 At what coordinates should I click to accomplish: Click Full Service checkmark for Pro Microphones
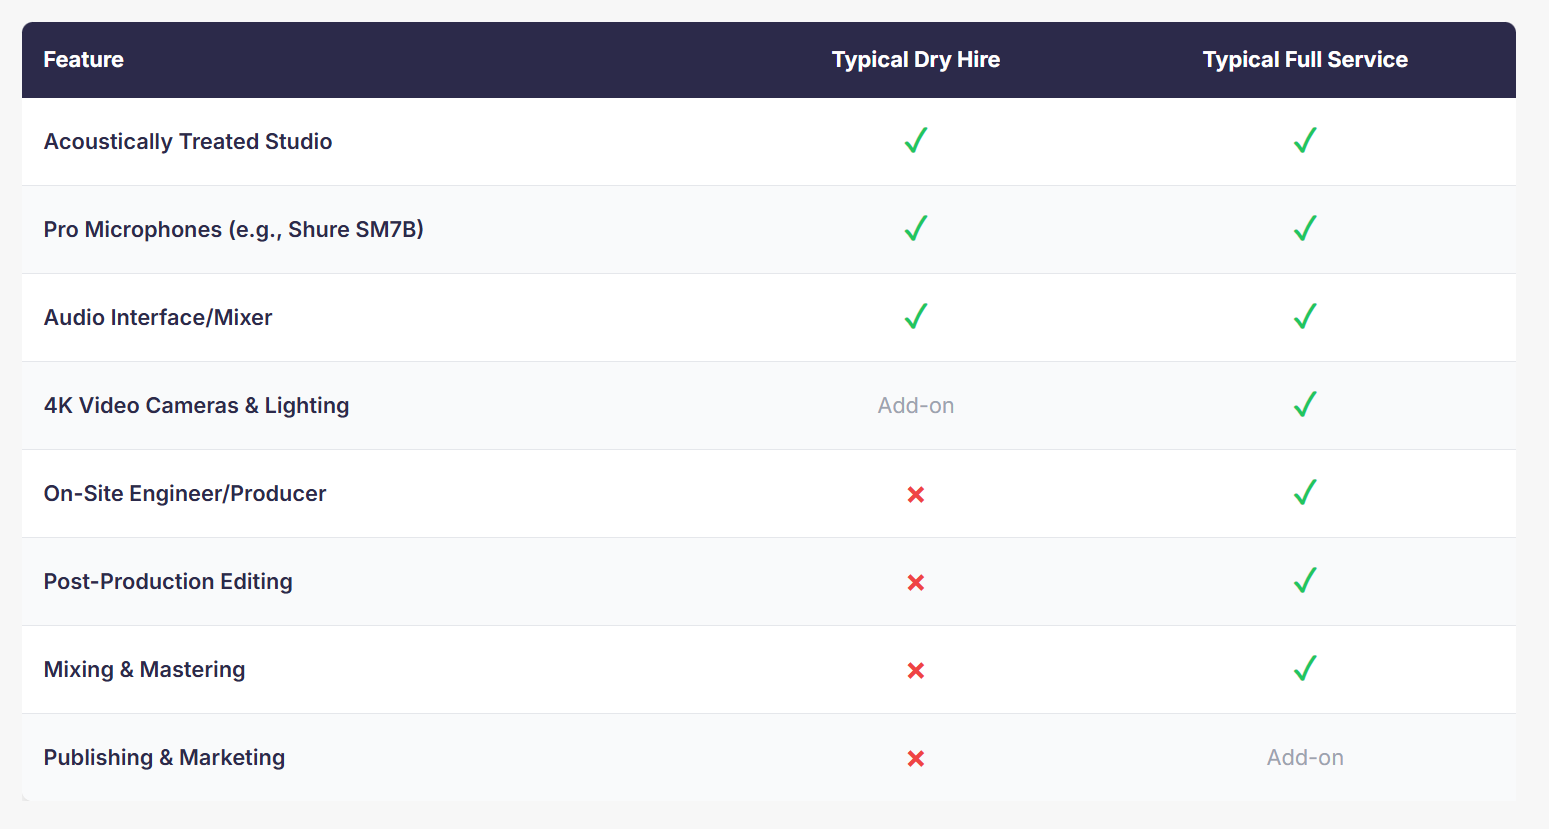click(x=1305, y=229)
